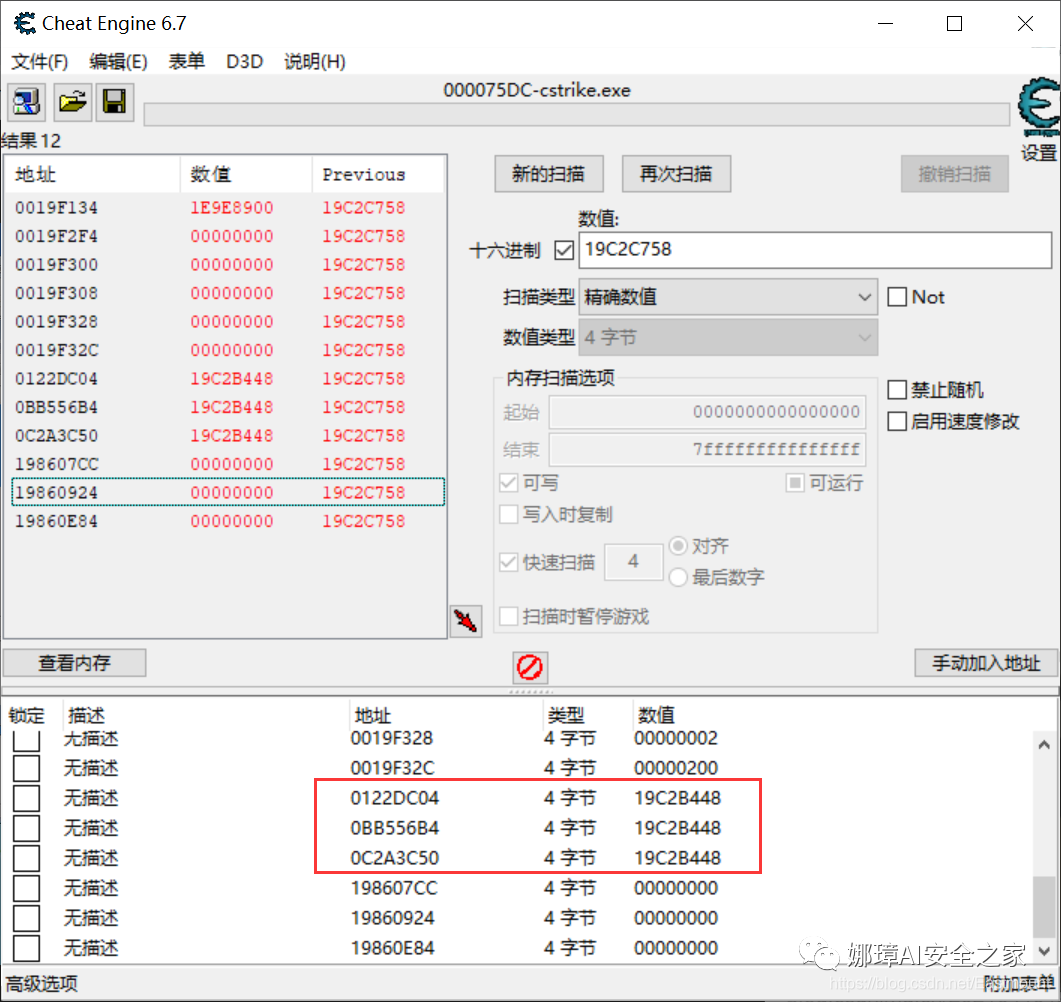The width and height of the screenshot is (1061, 1002).
Task: Select scan result row 0019F300
Action: (227, 265)
